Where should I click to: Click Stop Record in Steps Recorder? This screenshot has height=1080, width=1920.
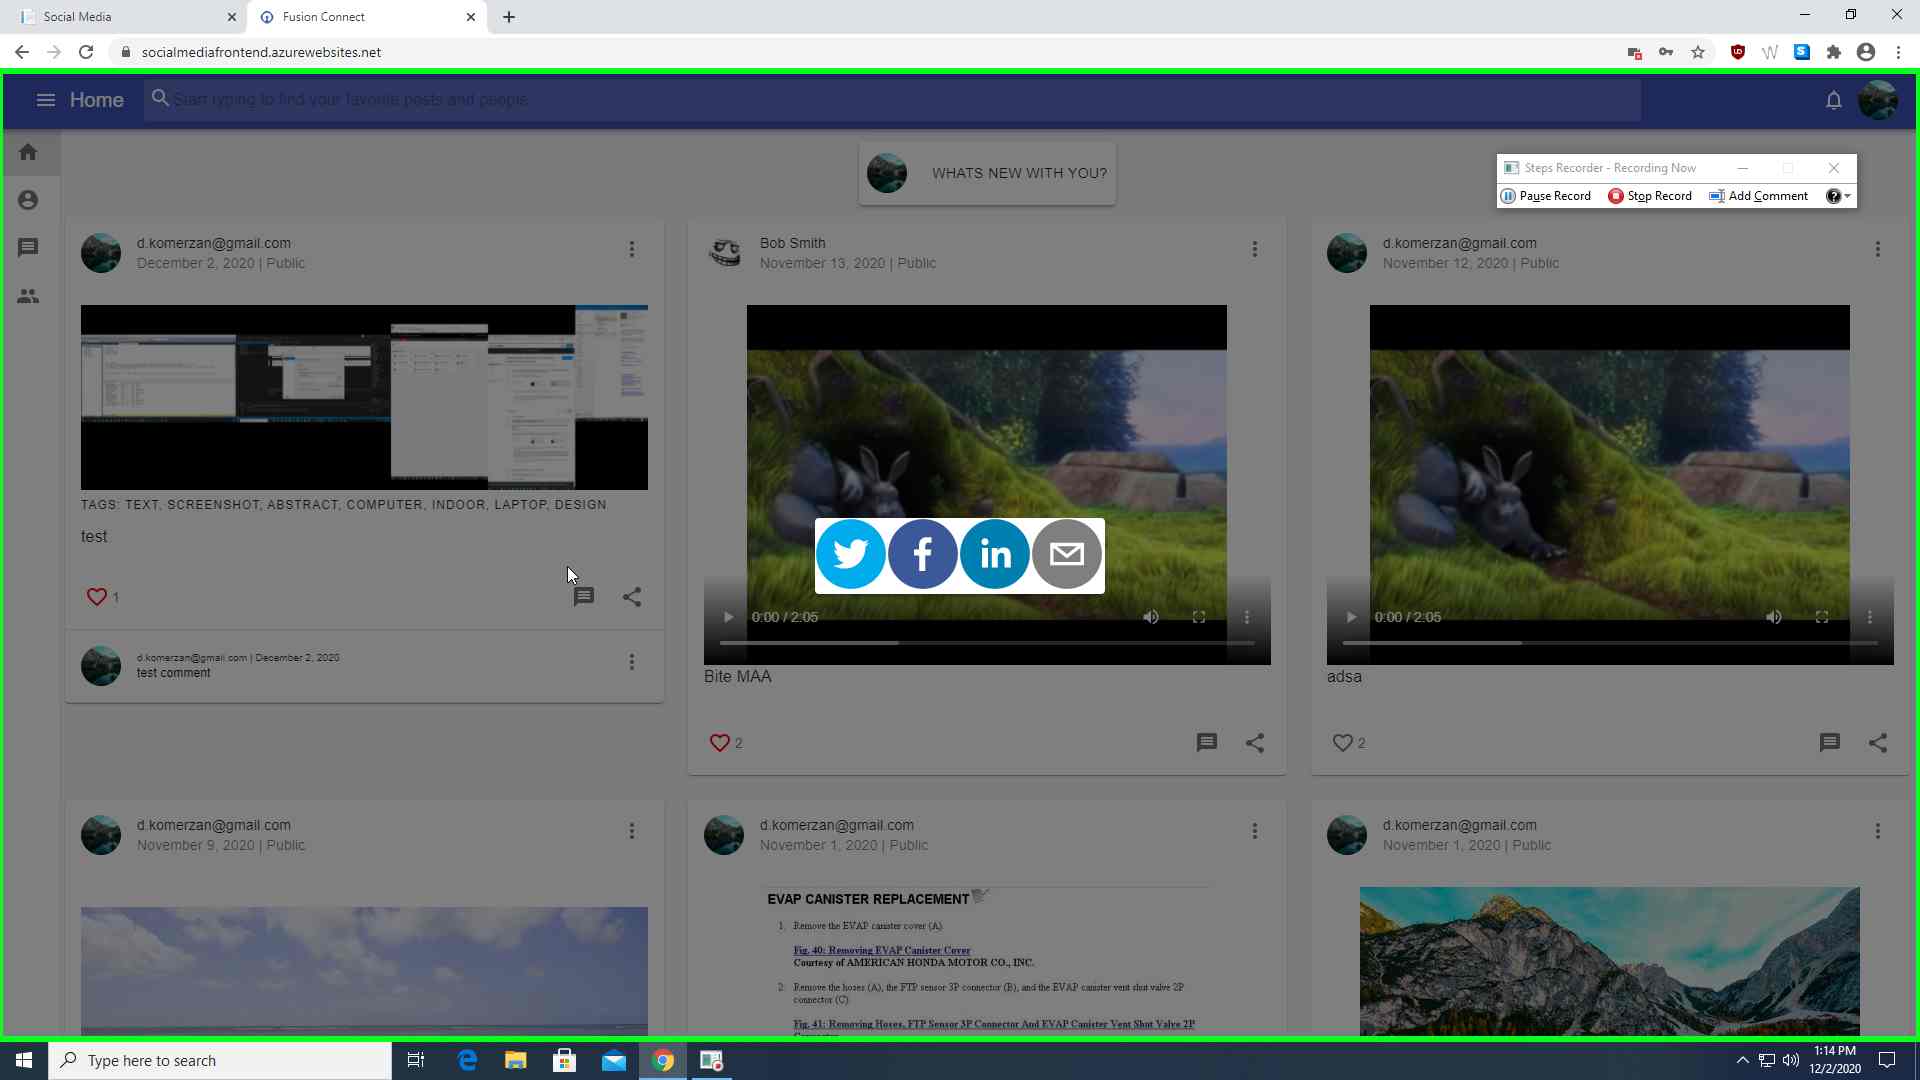(x=1650, y=196)
